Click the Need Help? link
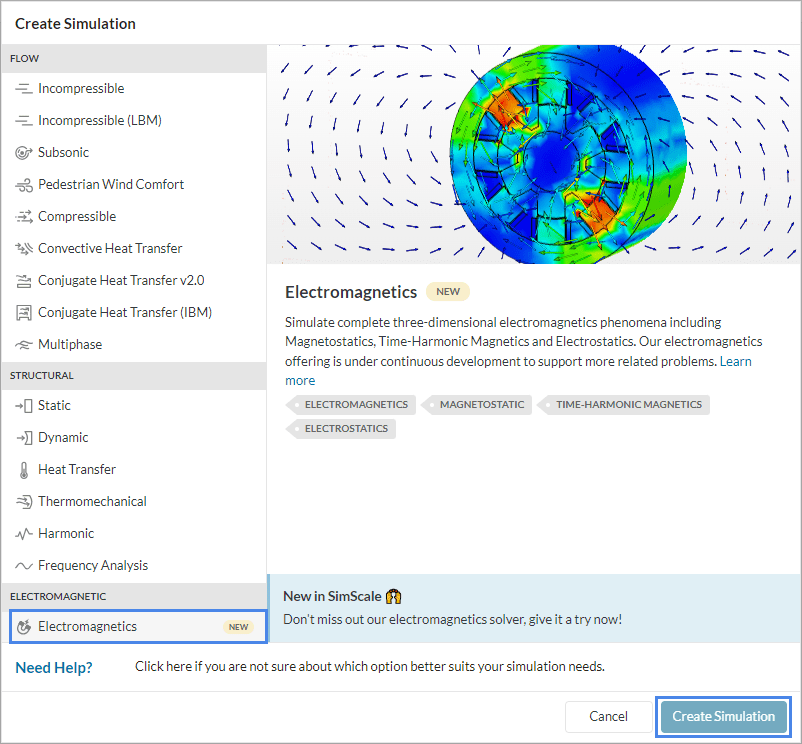 pyautogui.click(x=53, y=667)
